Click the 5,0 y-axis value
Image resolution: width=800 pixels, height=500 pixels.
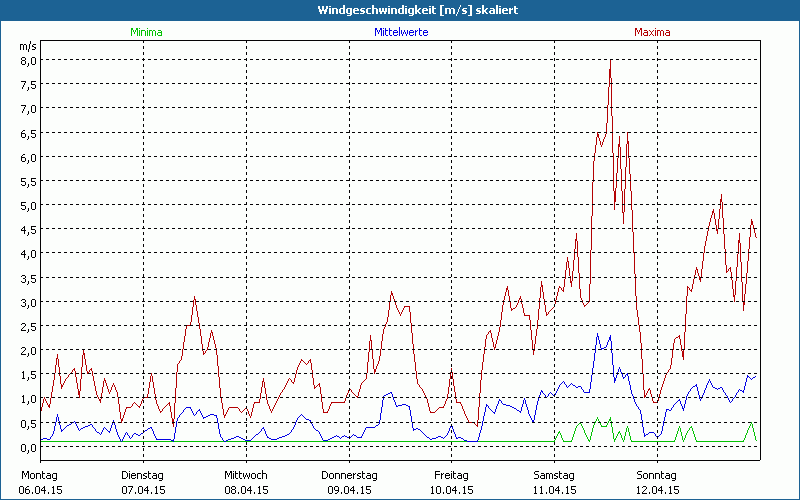pyautogui.click(x=29, y=205)
